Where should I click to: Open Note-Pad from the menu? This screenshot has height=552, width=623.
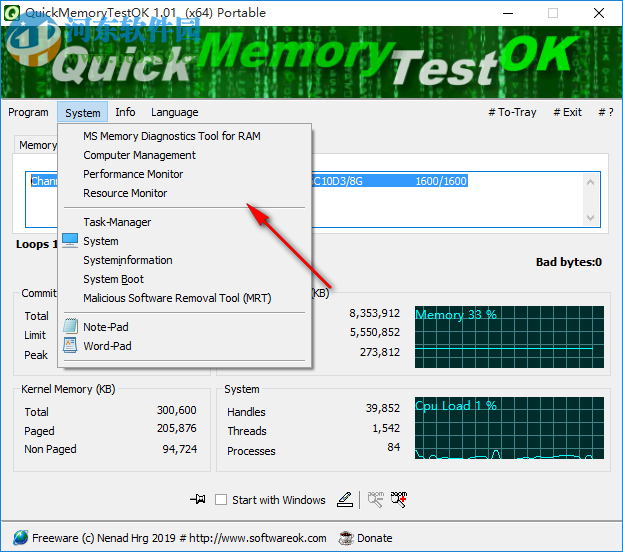pos(185,327)
